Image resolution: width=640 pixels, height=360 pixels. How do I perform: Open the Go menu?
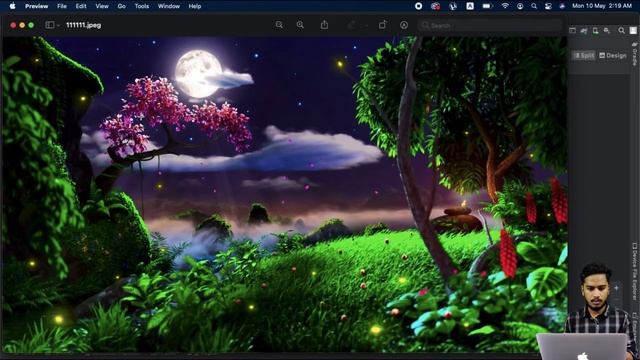[x=121, y=6]
